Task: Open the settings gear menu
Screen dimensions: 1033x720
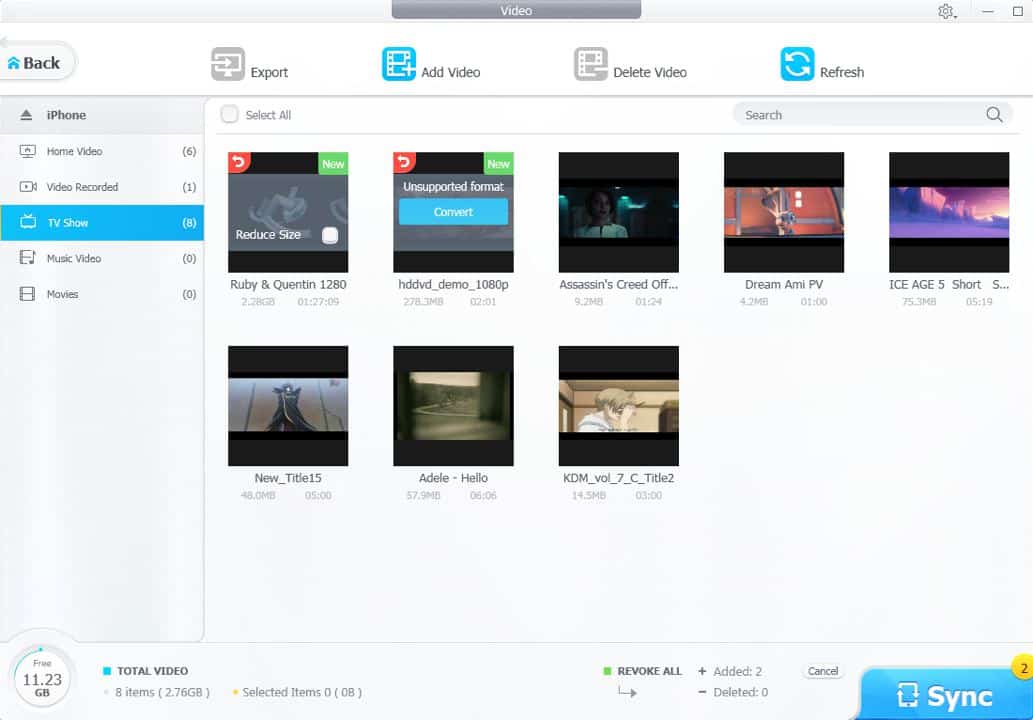Action: point(947,11)
